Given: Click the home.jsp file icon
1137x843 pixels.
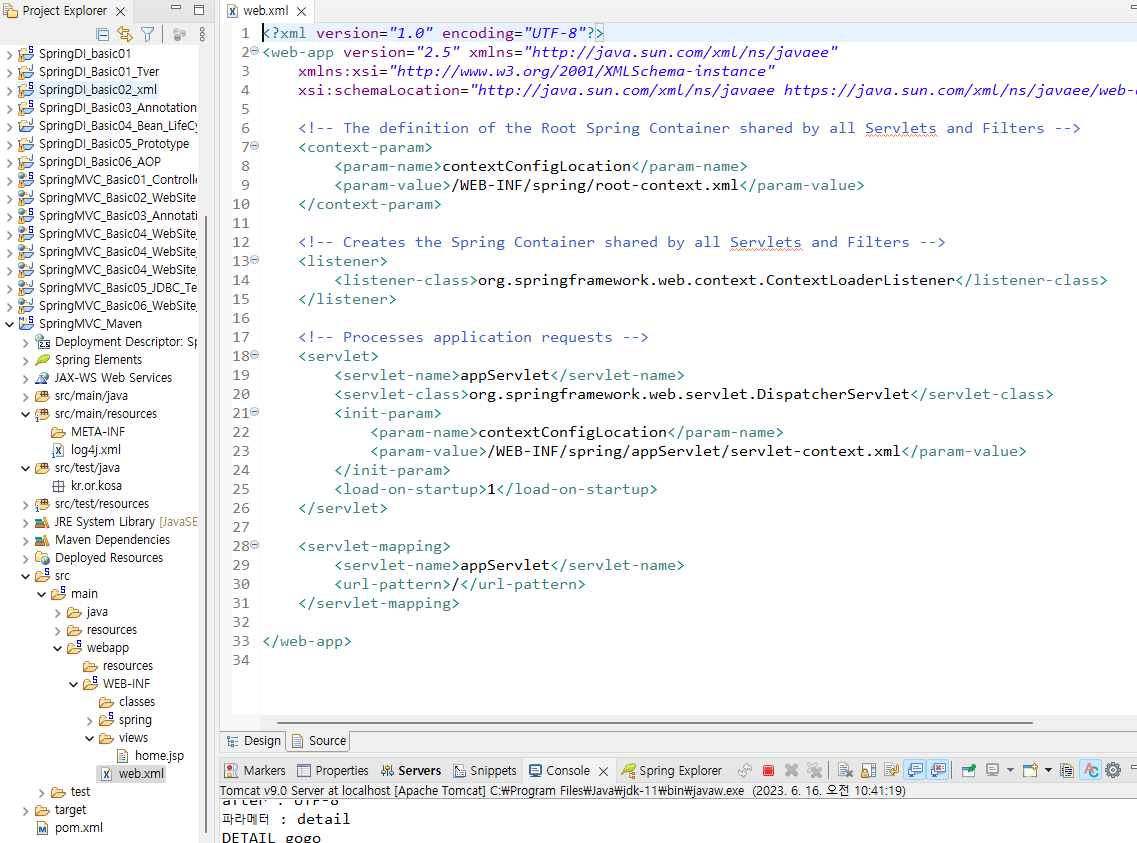Looking at the screenshot, I should (123, 756).
